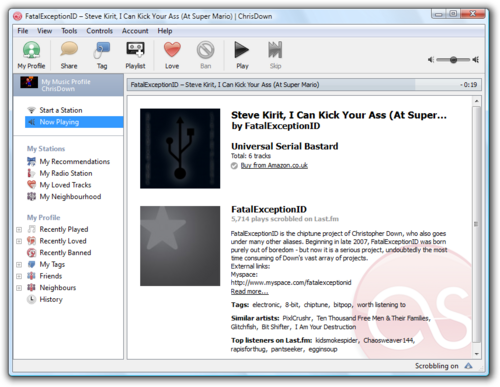Select the Now Playing entry
The image size is (500, 387).
point(74,122)
